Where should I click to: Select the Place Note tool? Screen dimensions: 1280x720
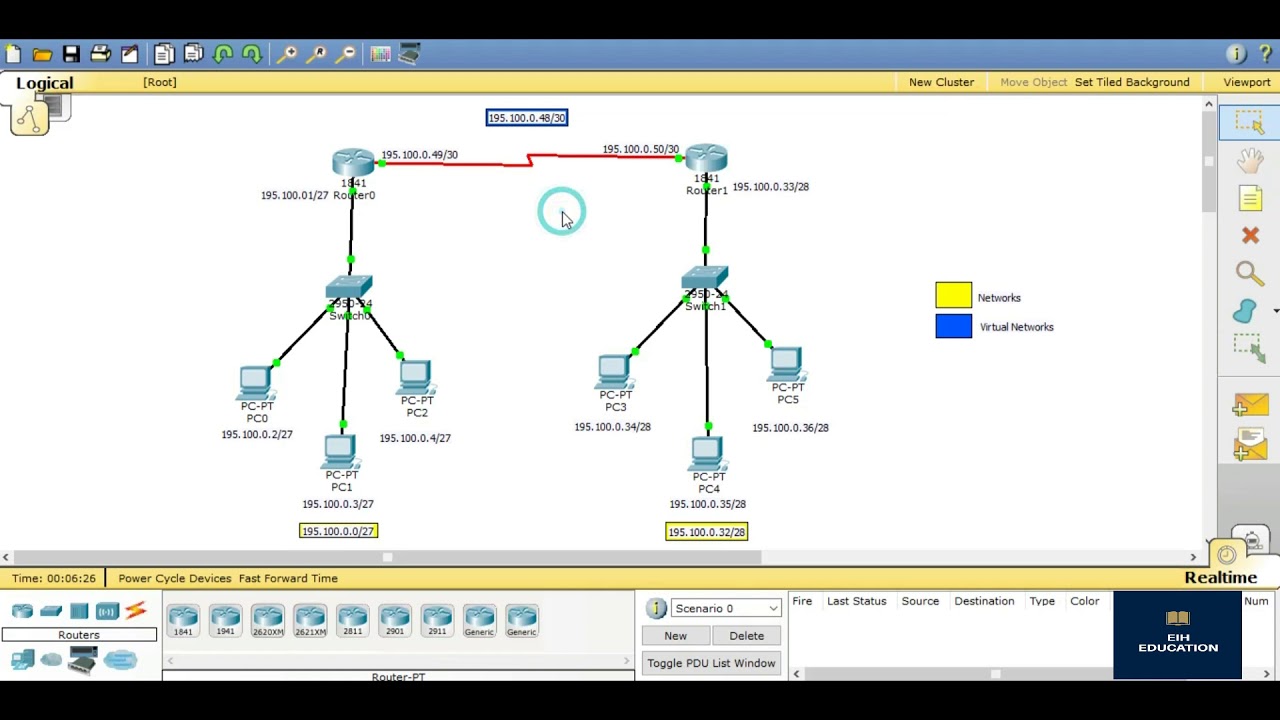pos(1250,198)
